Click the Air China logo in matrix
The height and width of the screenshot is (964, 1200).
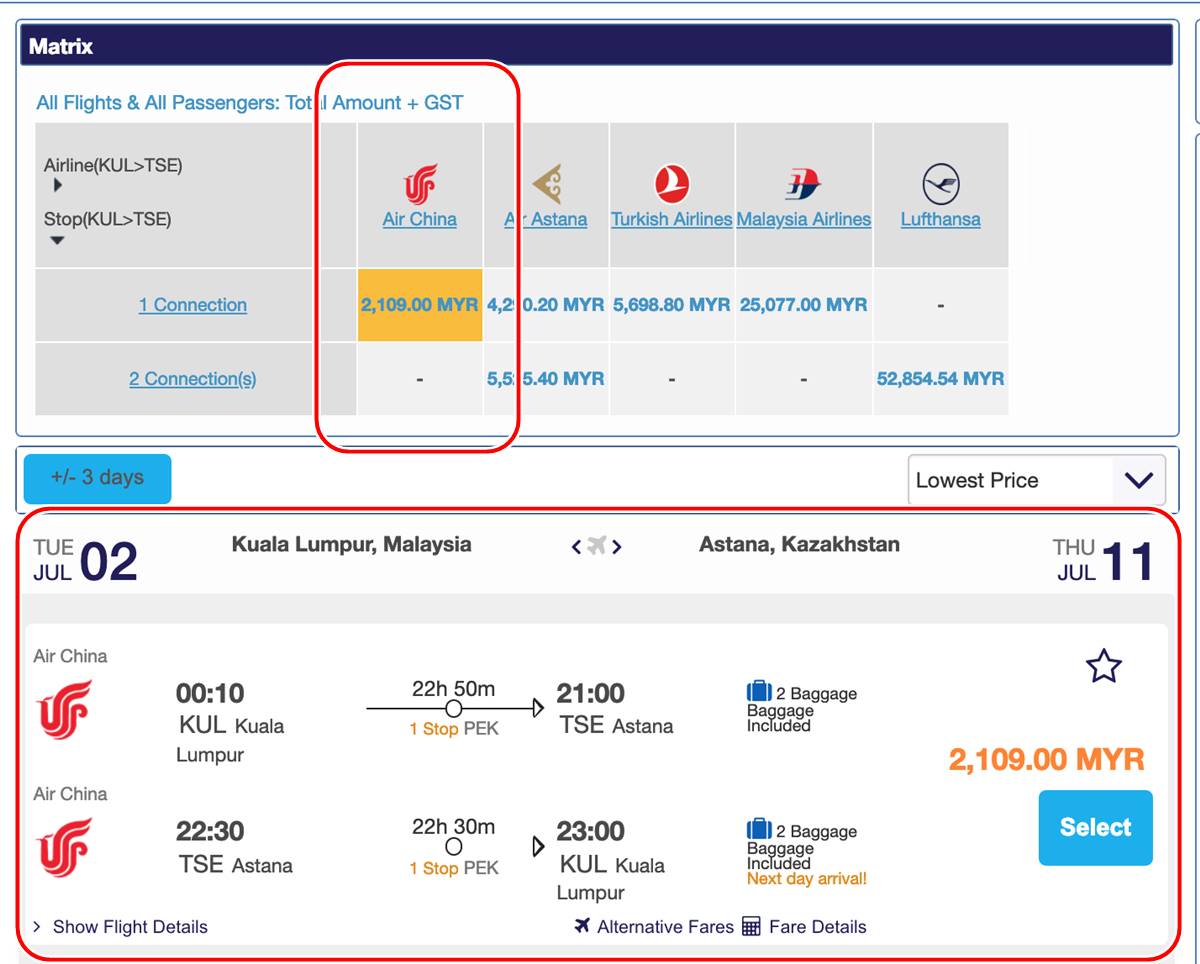click(x=420, y=184)
